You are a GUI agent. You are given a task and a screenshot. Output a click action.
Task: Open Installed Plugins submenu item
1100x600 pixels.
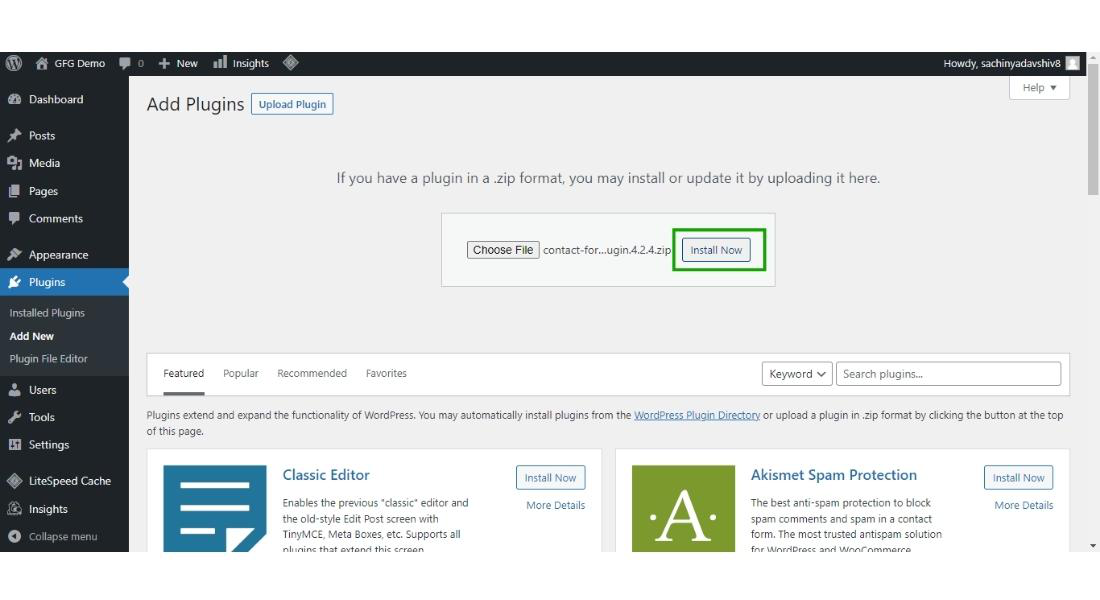47,313
